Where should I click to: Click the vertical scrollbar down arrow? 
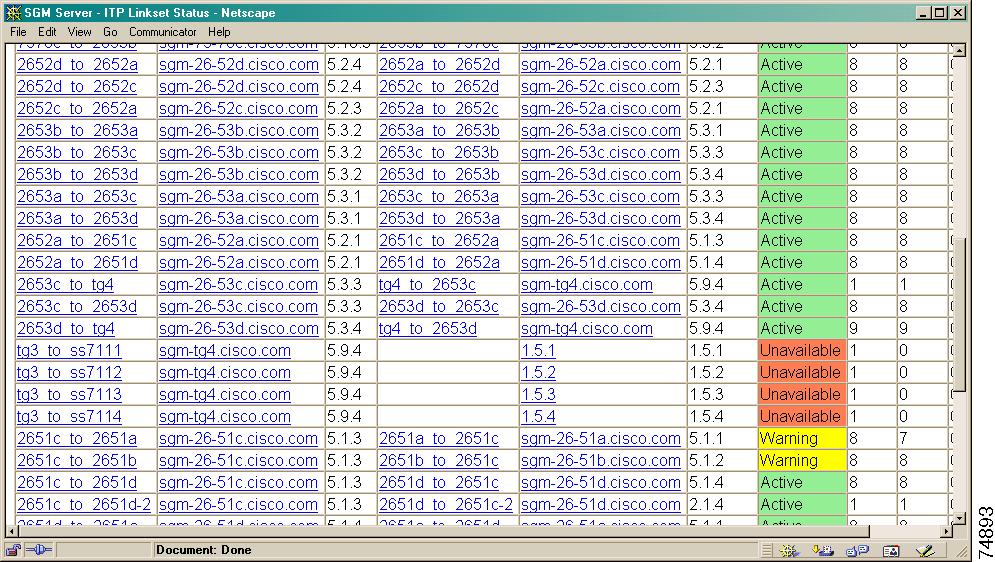click(x=959, y=519)
